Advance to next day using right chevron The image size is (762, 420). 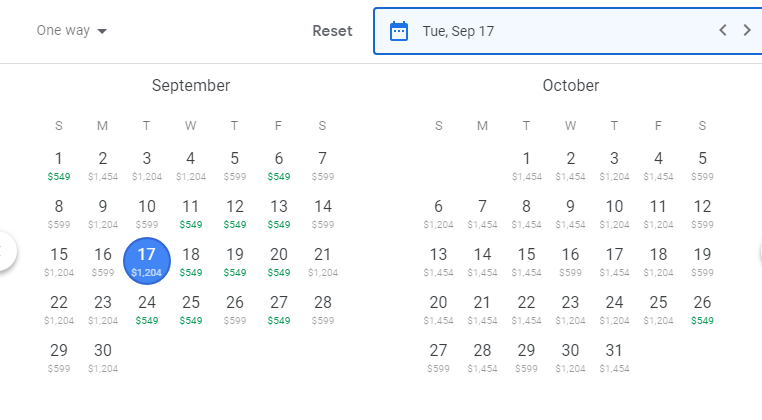tap(747, 31)
